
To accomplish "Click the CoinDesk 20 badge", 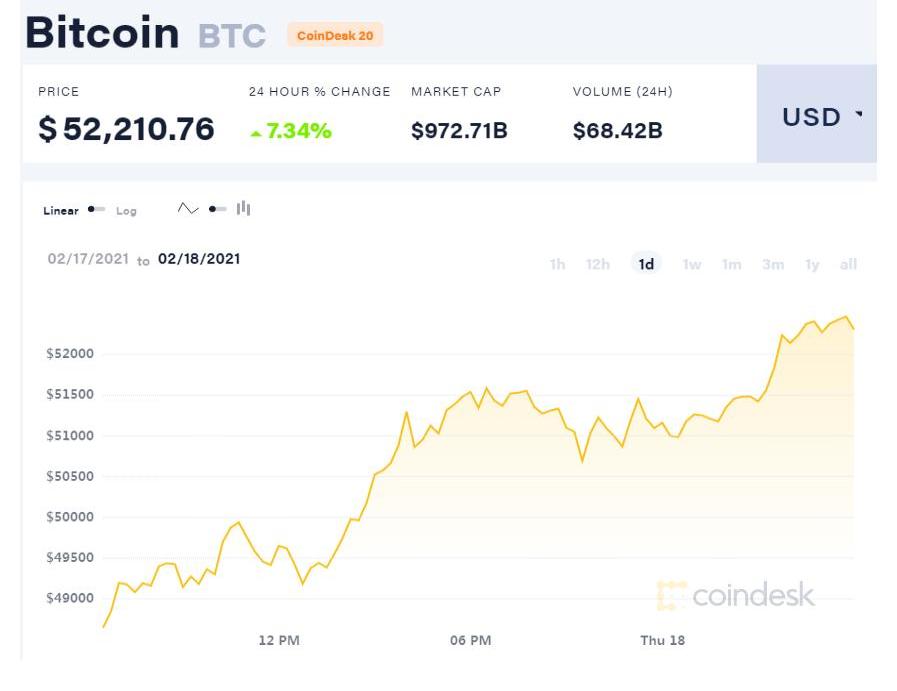I will coord(335,36).
